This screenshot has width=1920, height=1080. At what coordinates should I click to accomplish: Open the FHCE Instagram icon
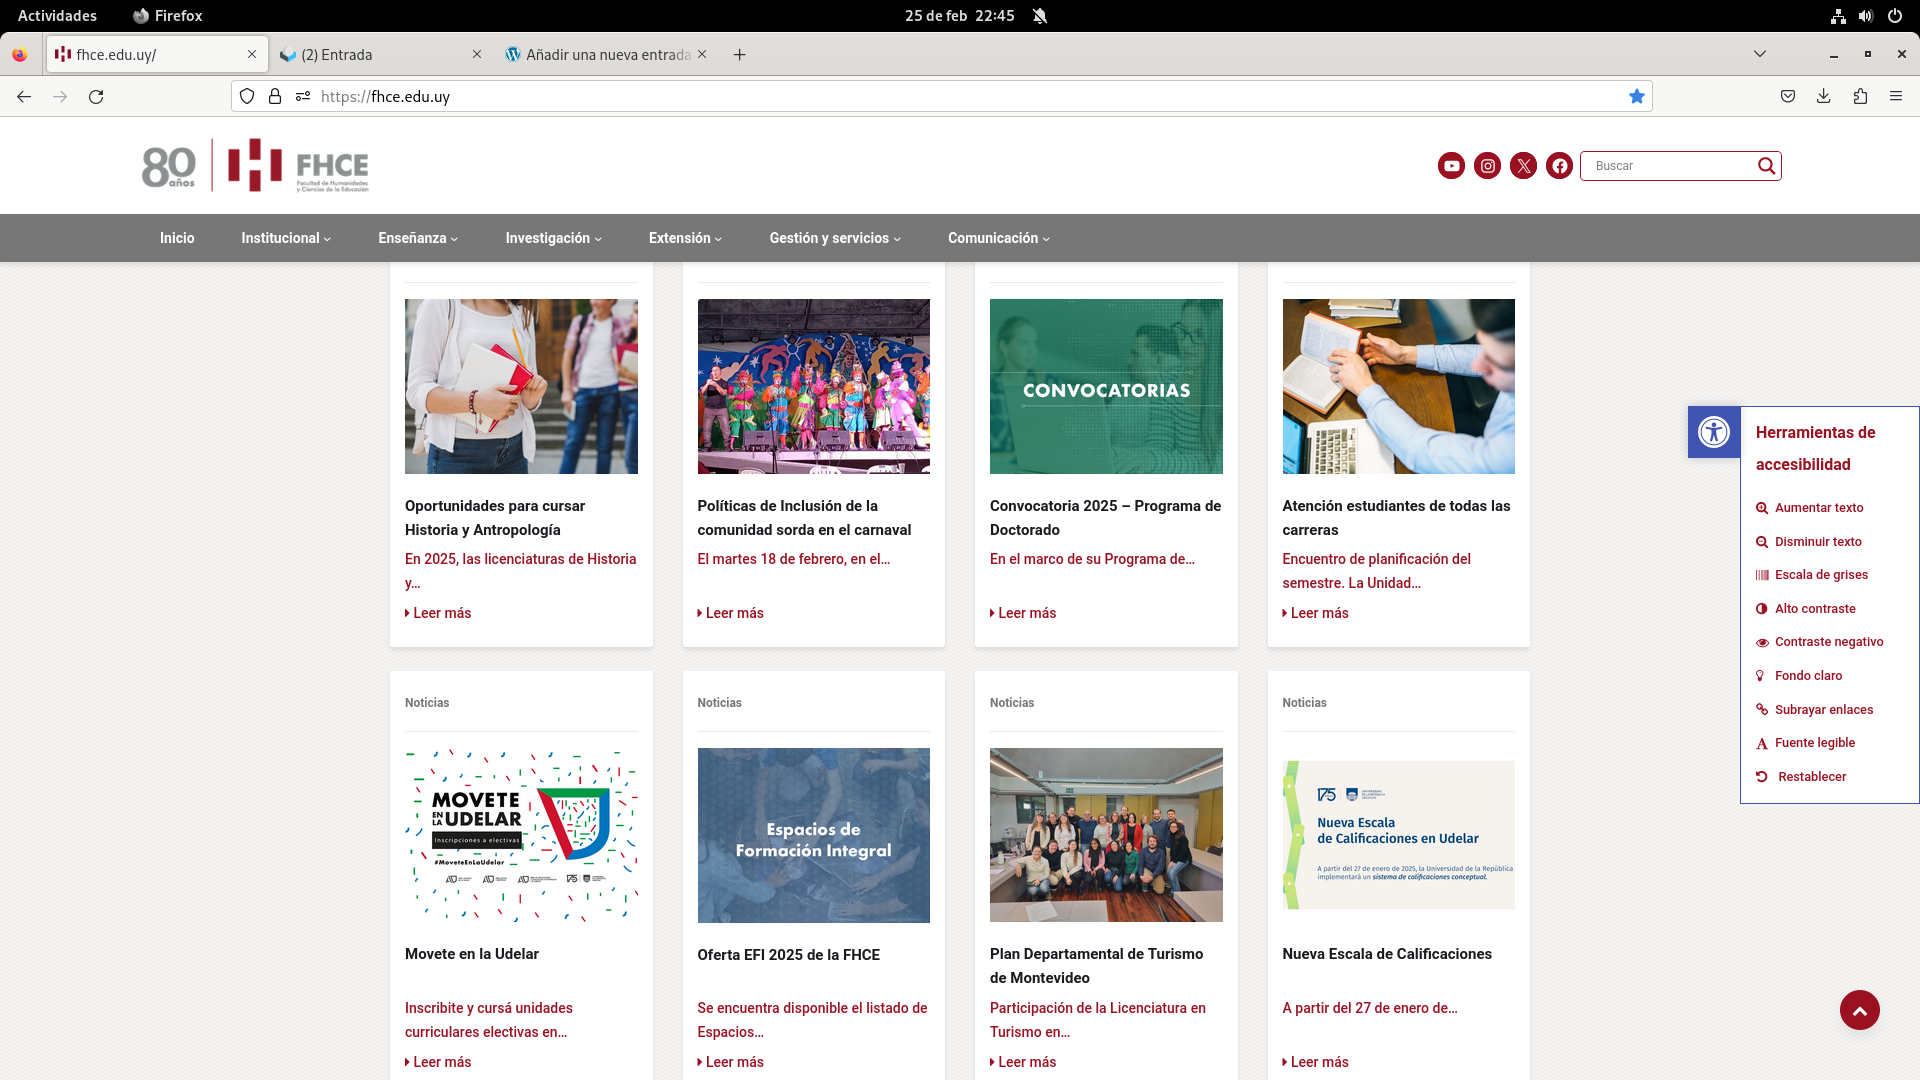(x=1487, y=166)
